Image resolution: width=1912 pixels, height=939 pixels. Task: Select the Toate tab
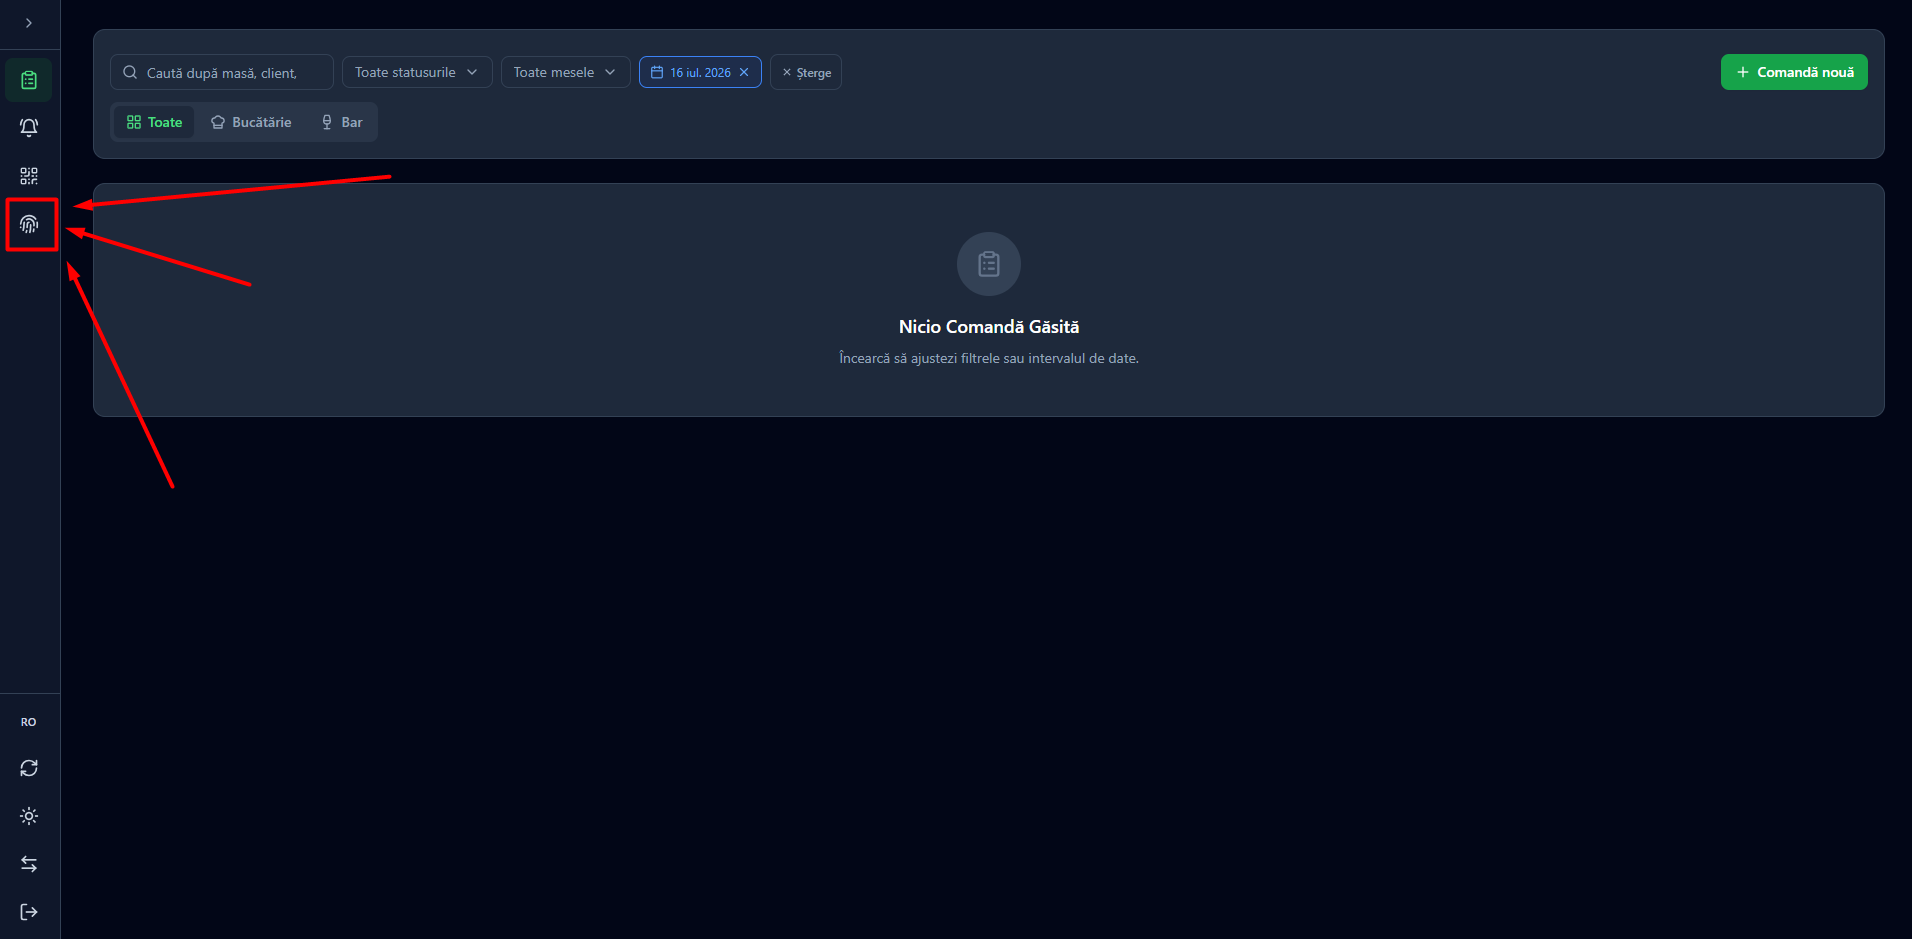[154, 122]
